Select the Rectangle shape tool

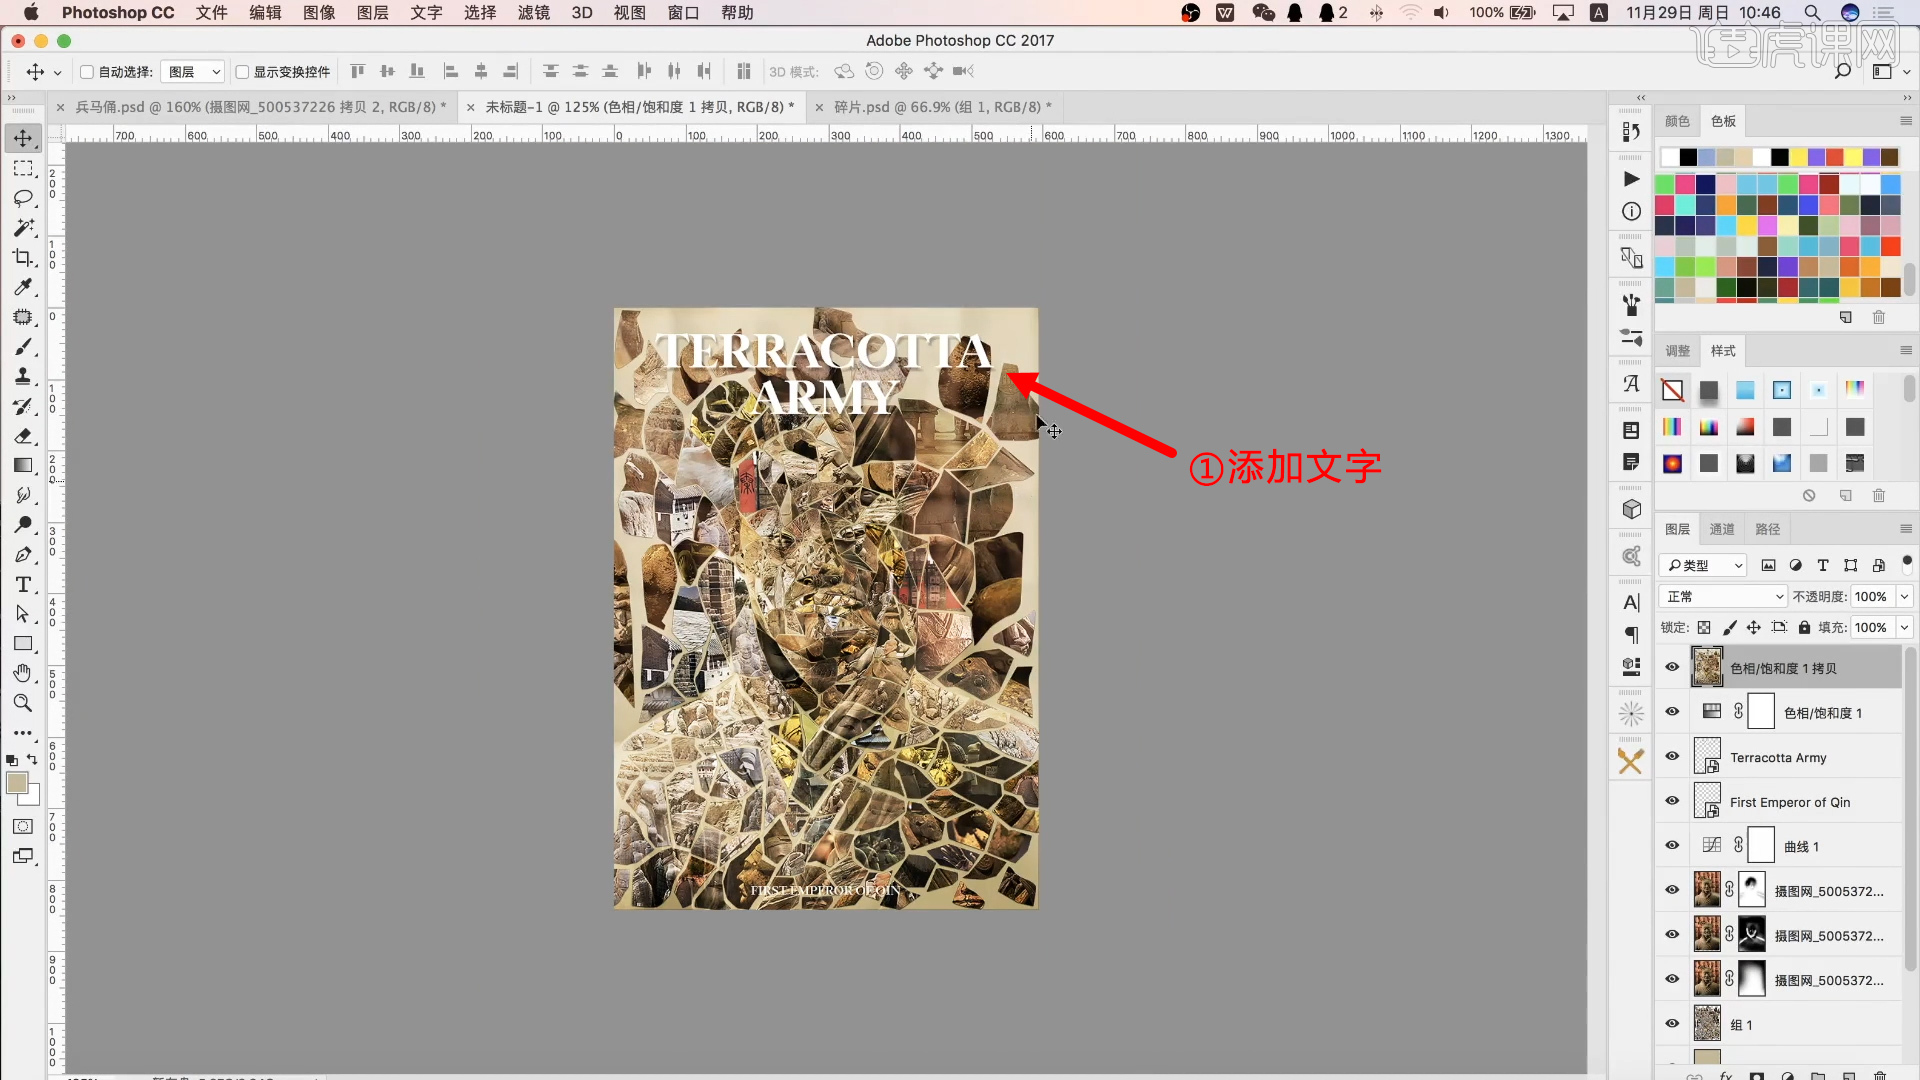coord(23,644)
